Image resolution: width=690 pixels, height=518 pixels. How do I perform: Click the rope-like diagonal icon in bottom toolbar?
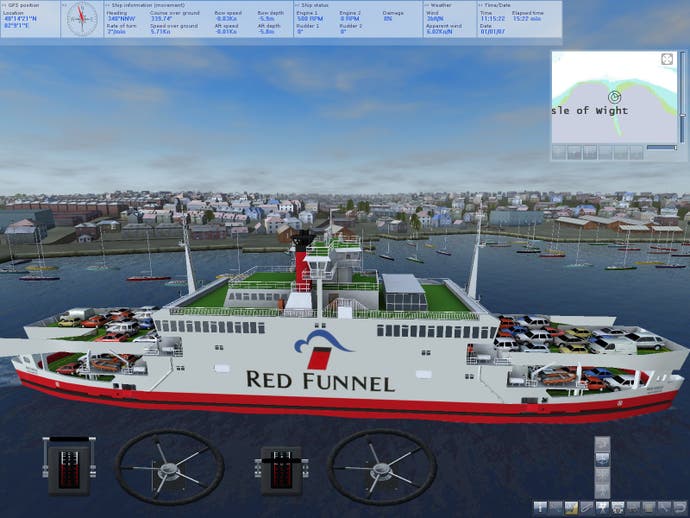(587, 507)
